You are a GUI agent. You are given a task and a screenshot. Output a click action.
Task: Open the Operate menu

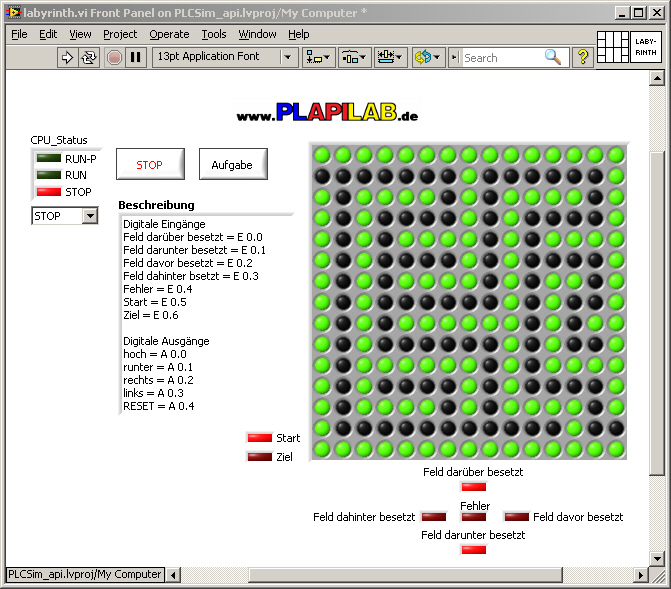(169, 34)
